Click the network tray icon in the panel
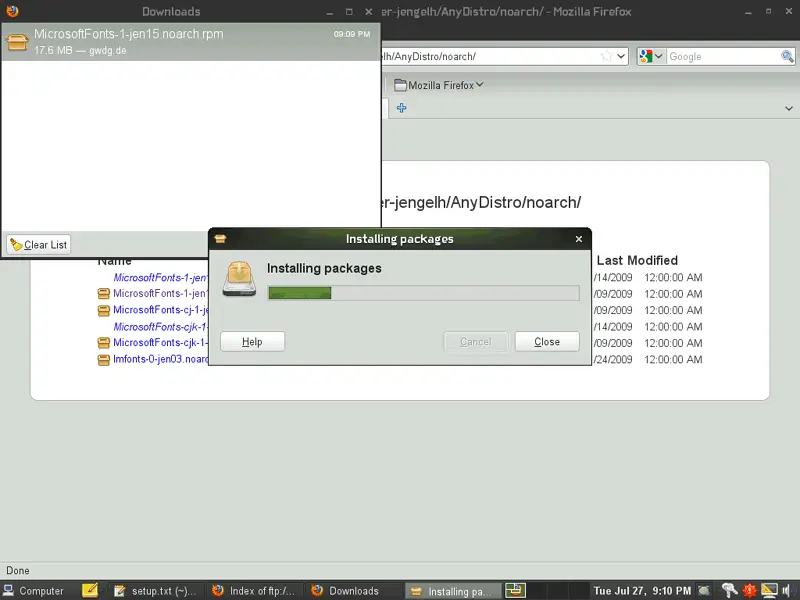Image resolution: width=800 pixels, height=600 pixels. [x=730, y=590]
